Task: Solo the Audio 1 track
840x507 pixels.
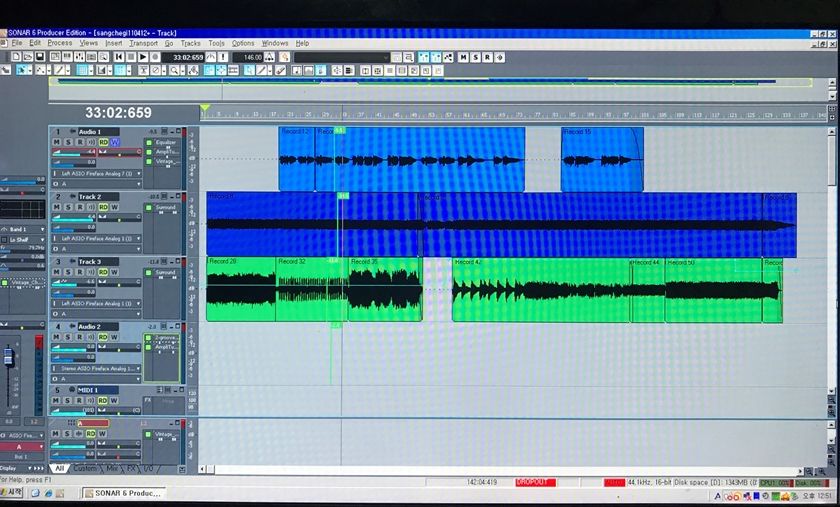Action: 68,142
